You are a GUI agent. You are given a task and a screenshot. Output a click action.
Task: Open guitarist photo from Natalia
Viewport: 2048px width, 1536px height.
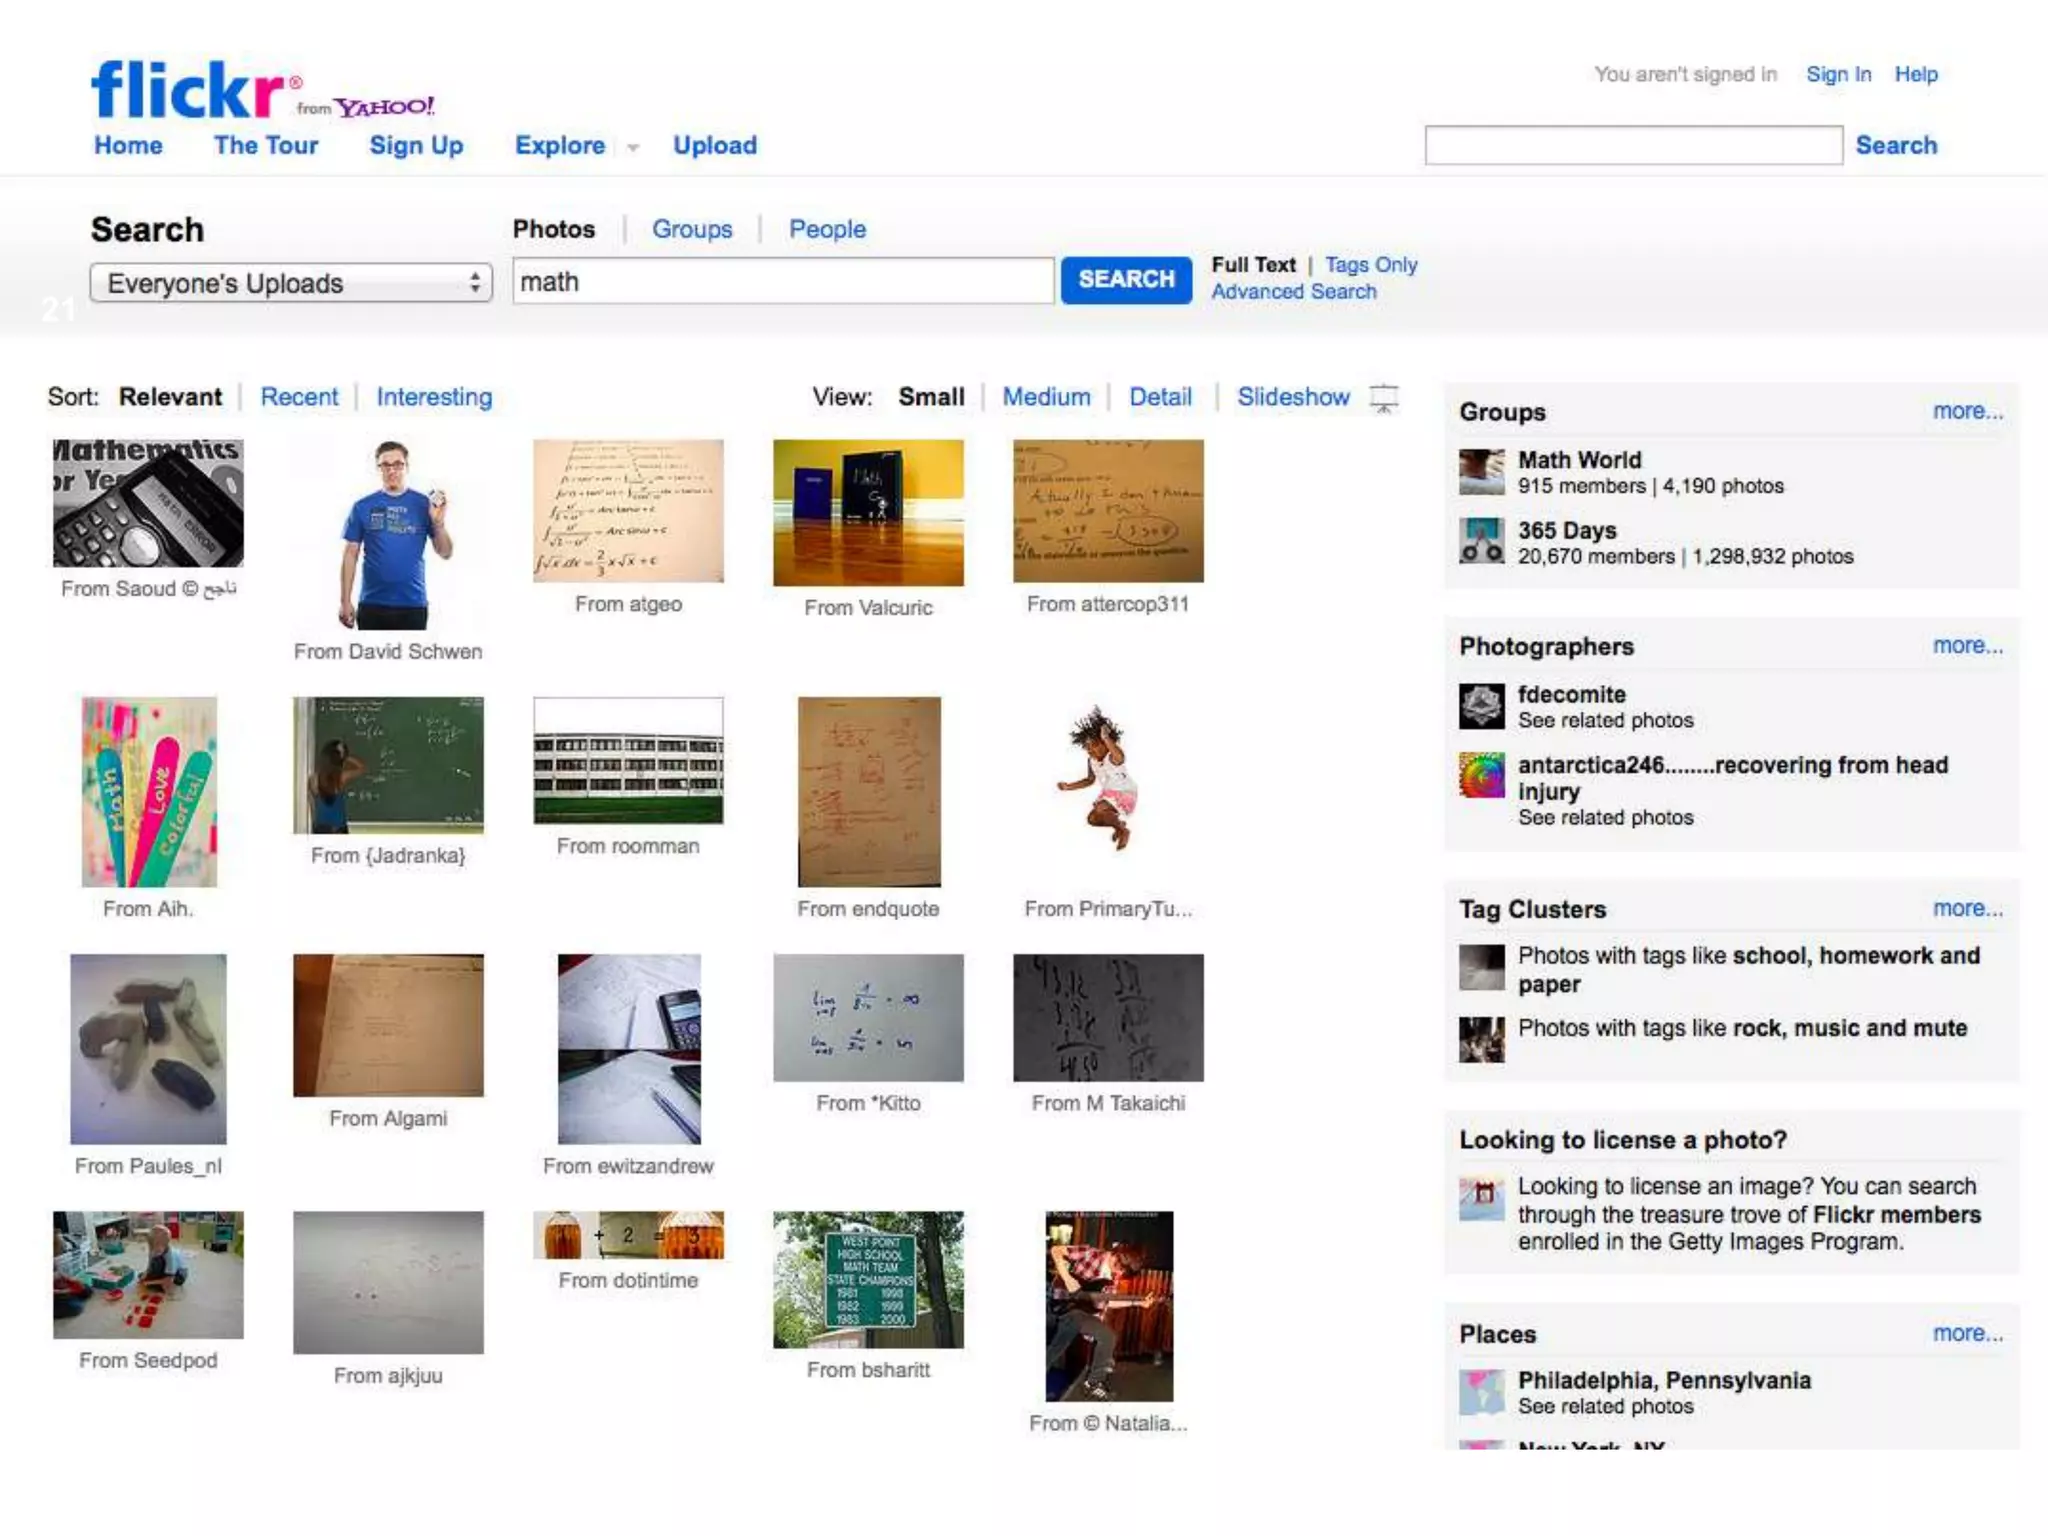(x=1109, y=1306)
